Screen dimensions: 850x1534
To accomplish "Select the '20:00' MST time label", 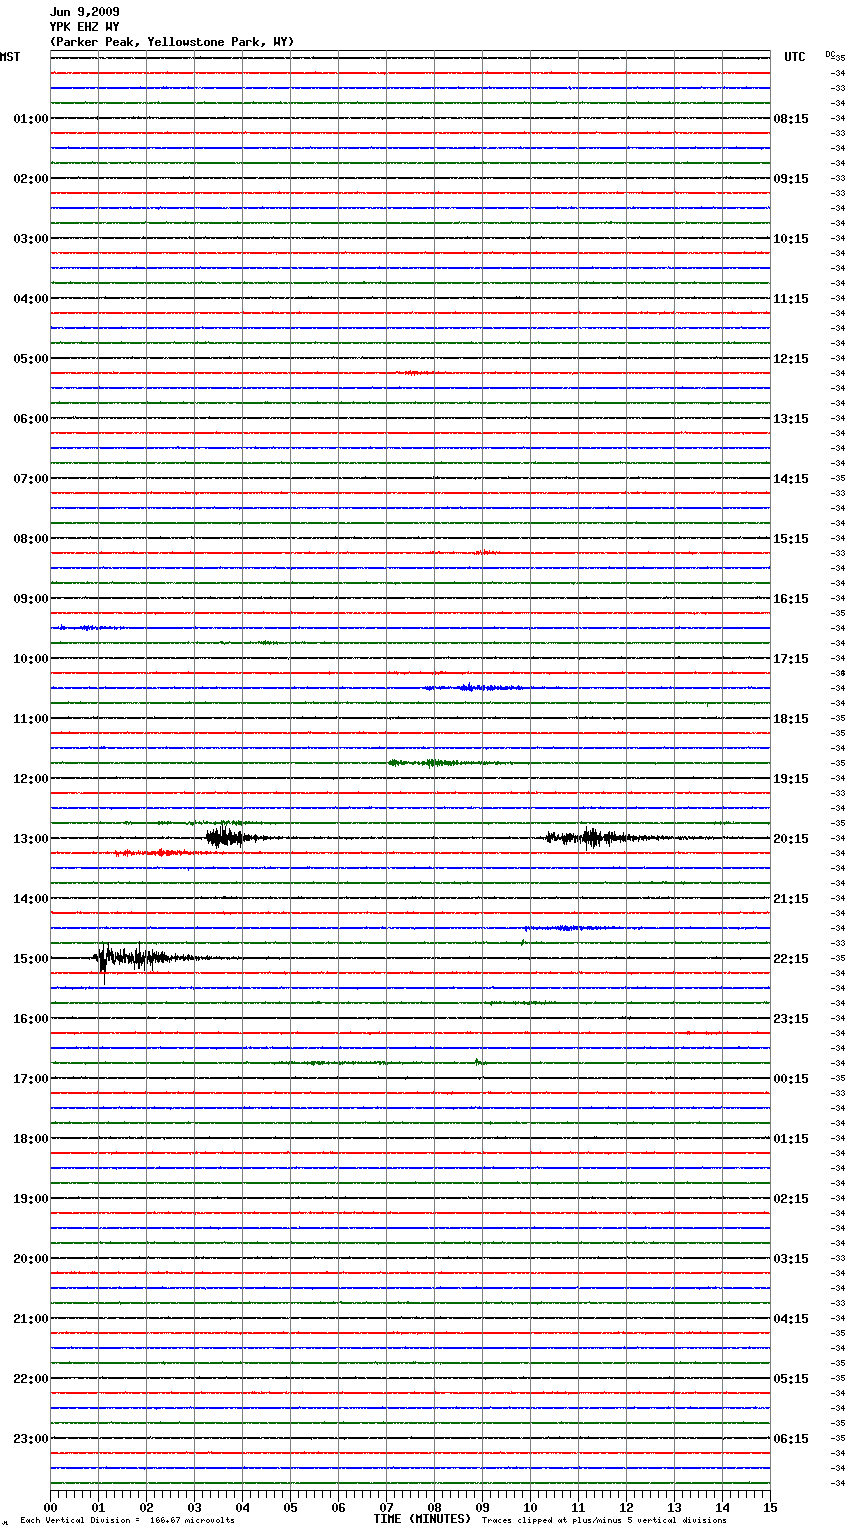I will pos(31,1259).
